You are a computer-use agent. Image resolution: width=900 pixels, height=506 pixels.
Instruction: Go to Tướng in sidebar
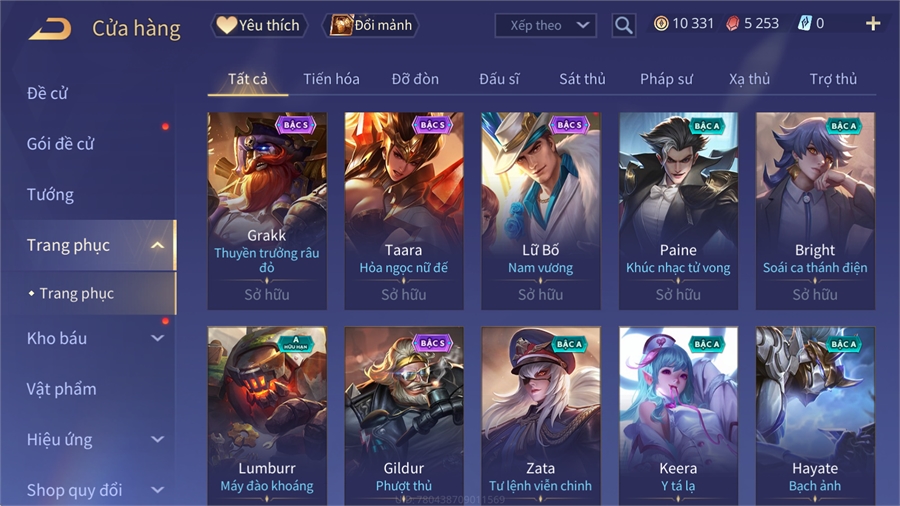click(x=51, y=194)
